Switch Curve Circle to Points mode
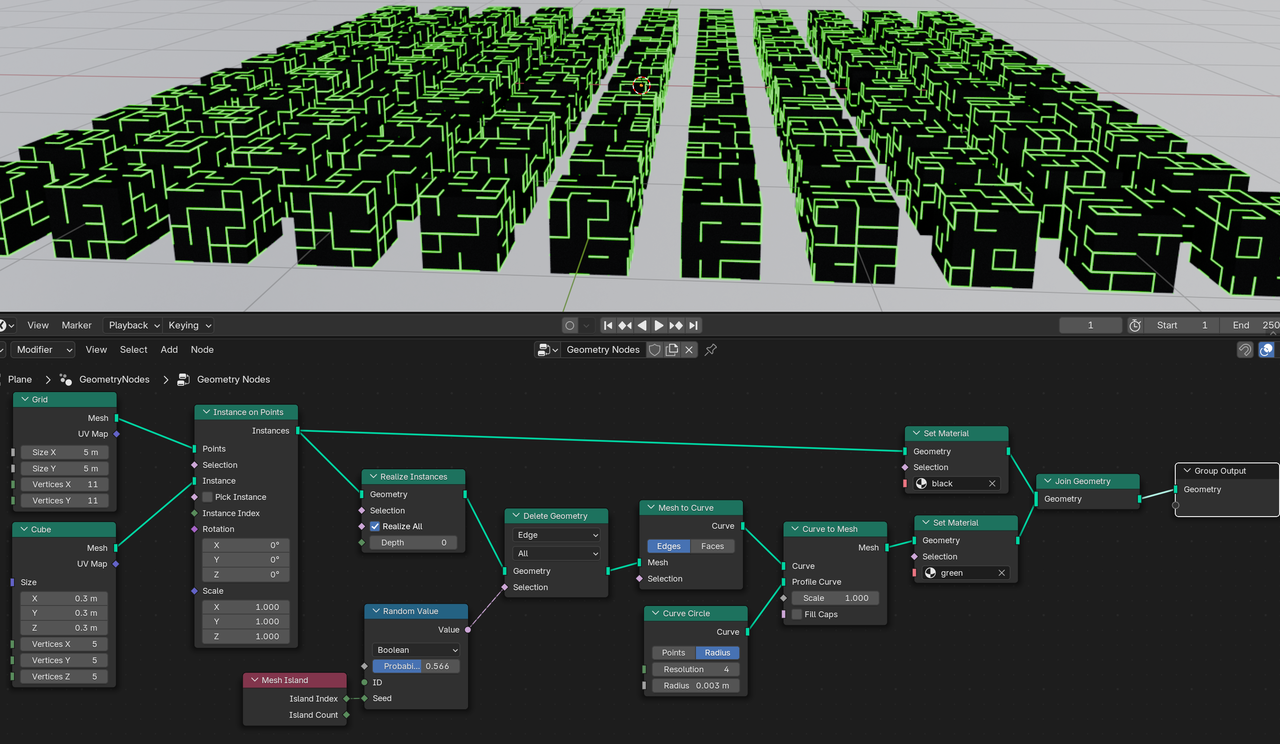Viewport: 1280px width, 744px height. 674,653
